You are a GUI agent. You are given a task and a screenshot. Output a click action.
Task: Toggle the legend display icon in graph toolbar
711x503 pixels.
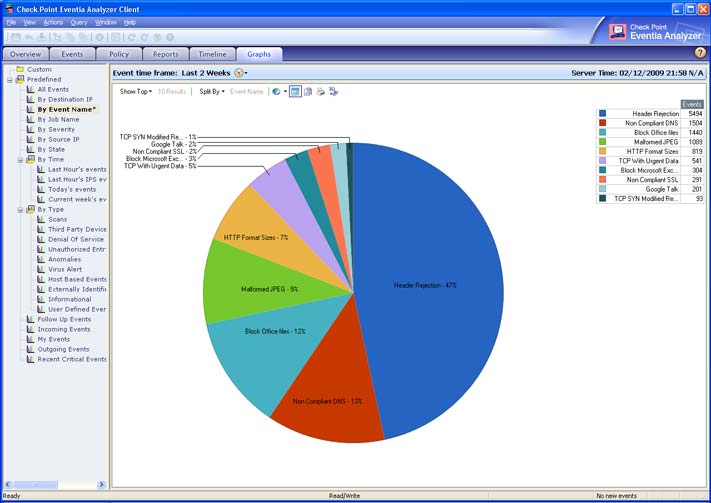click(295, 91)
